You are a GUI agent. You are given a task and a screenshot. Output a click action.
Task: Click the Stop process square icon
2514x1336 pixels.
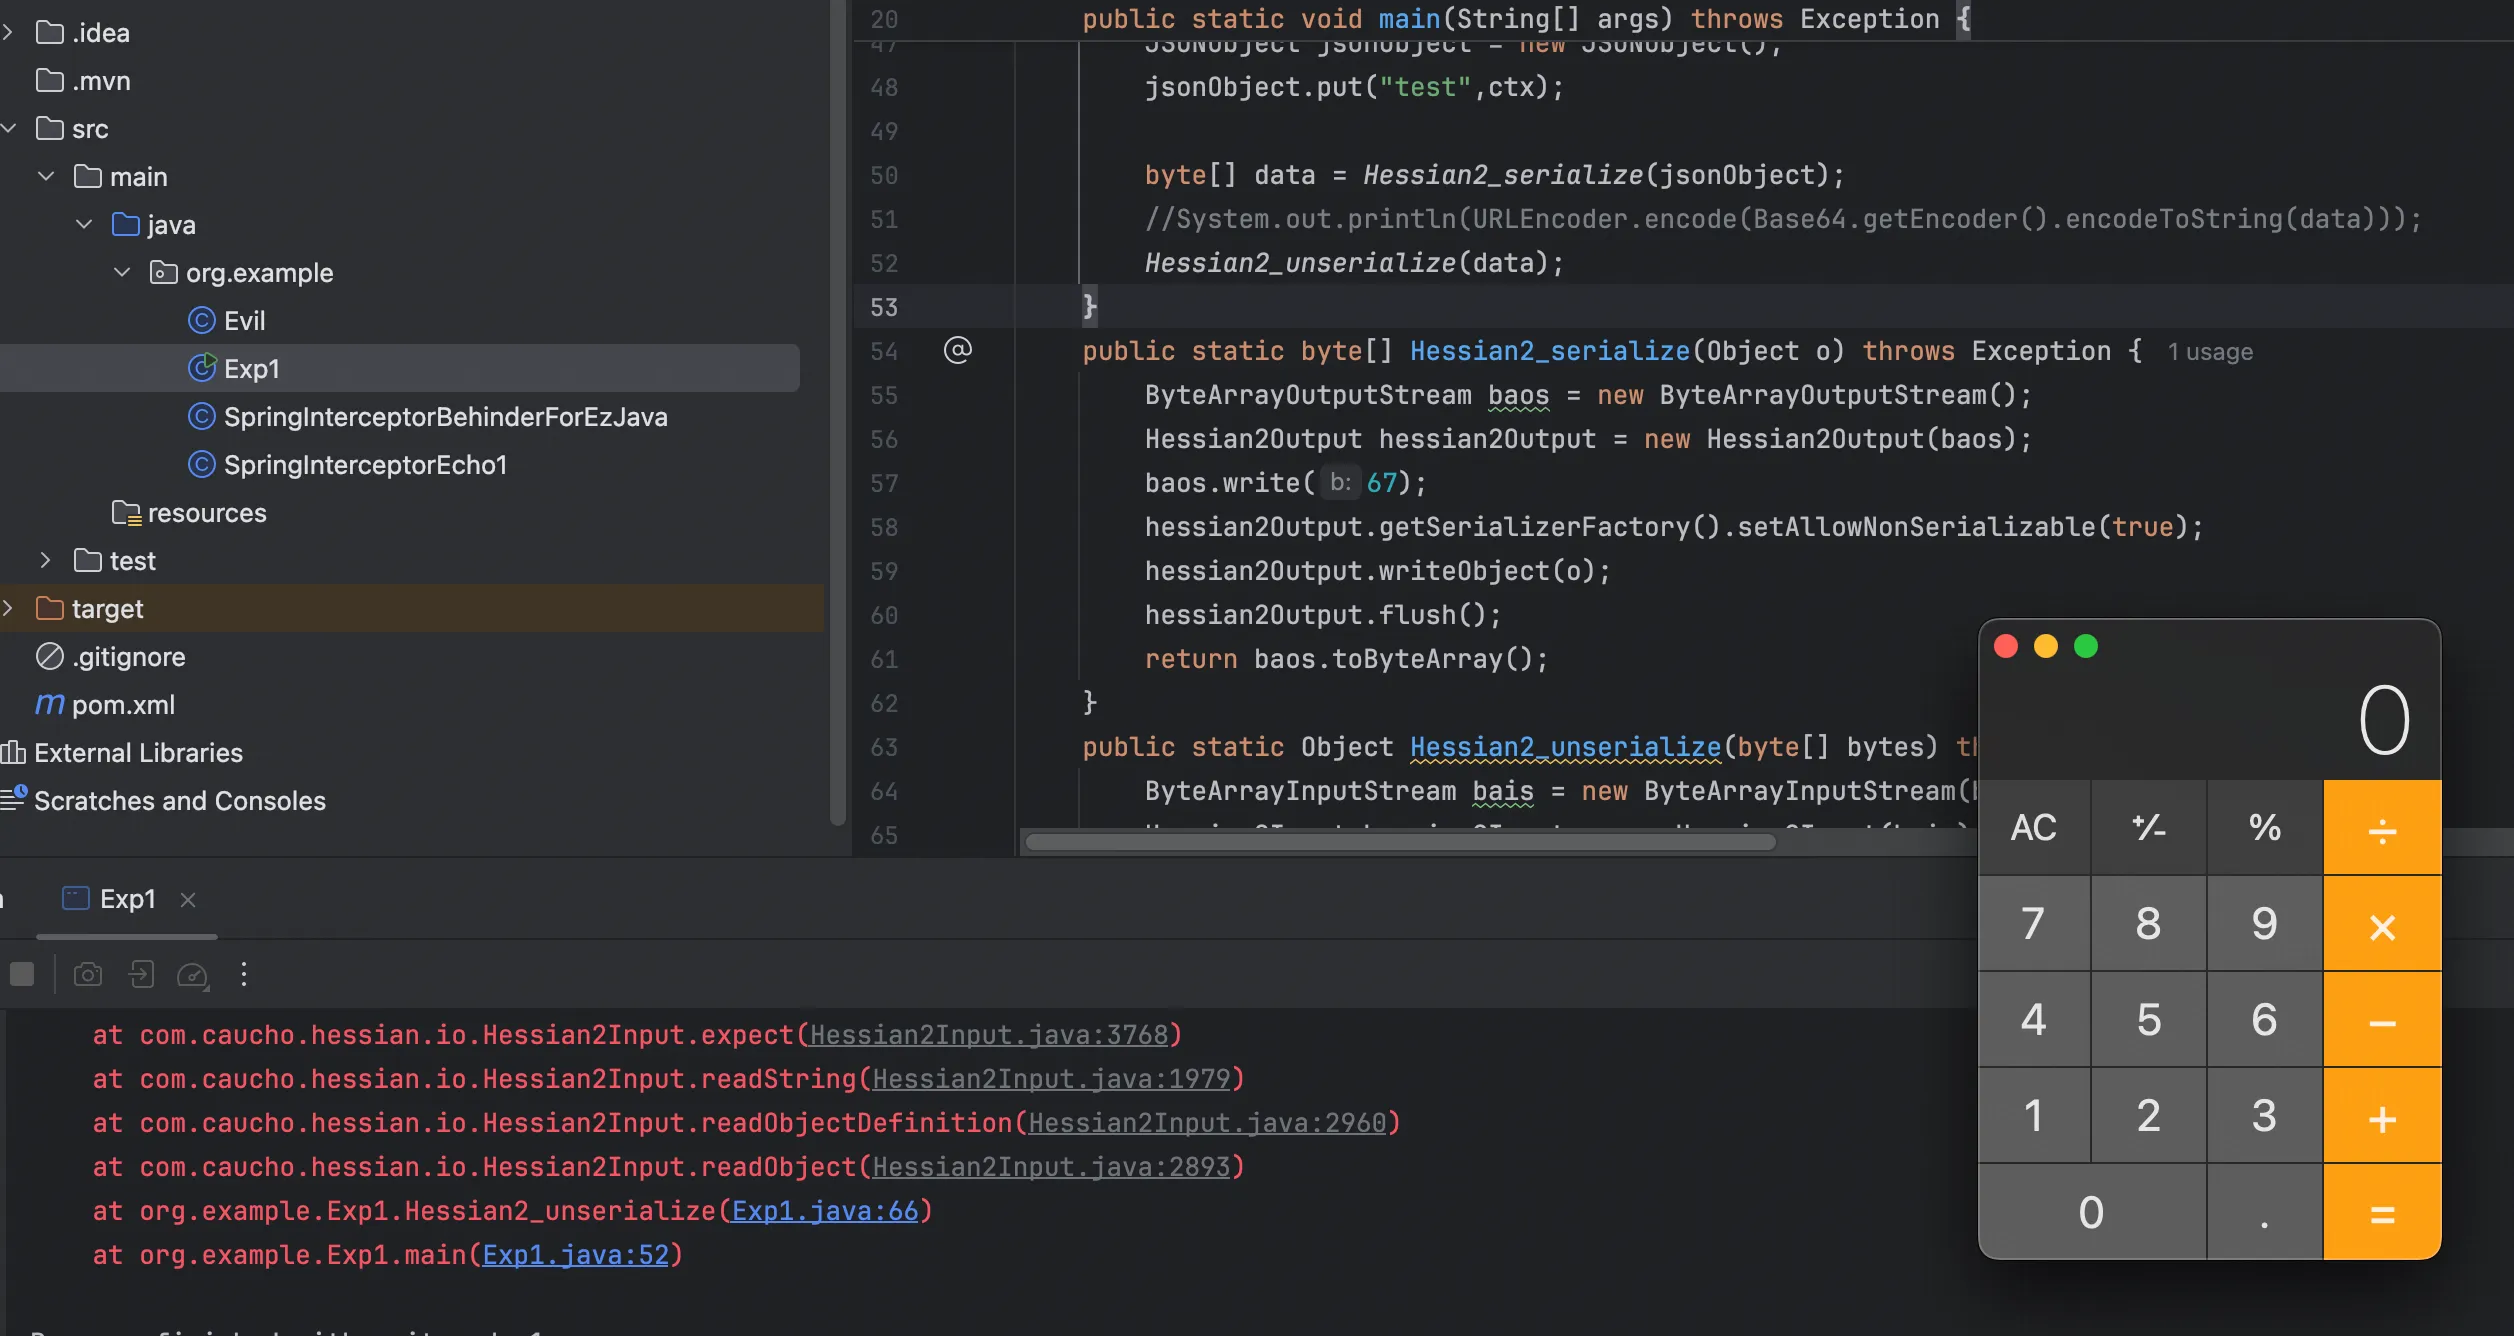22,974
